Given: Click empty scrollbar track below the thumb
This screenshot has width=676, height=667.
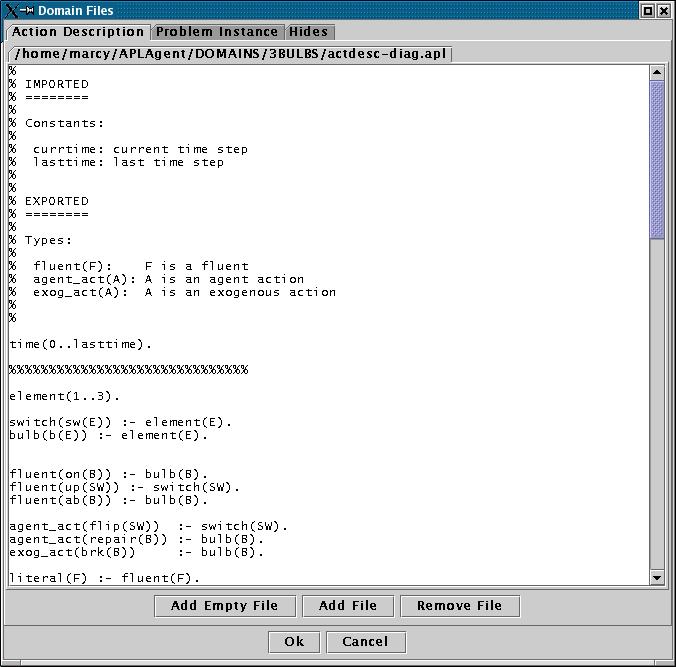Looking at the screenshot, I should 657,400.
